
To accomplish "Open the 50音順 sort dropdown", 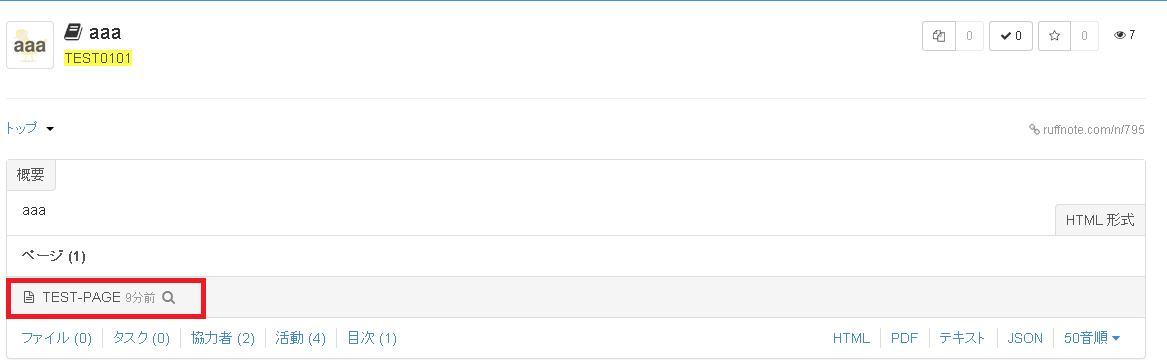I will 1092,338.
